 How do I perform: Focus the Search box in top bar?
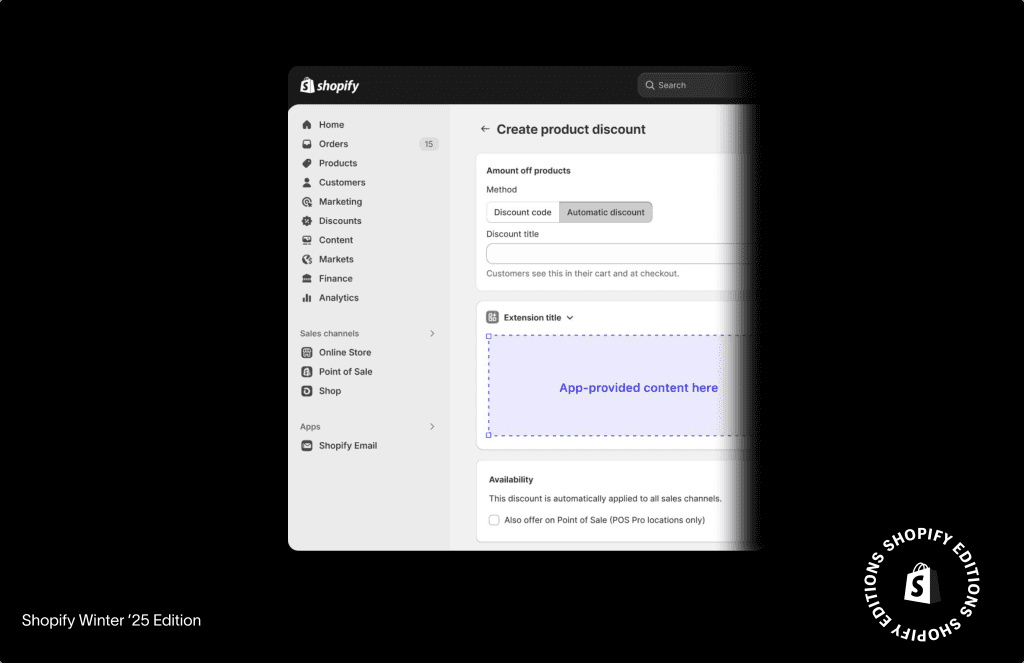coord(696,85)
